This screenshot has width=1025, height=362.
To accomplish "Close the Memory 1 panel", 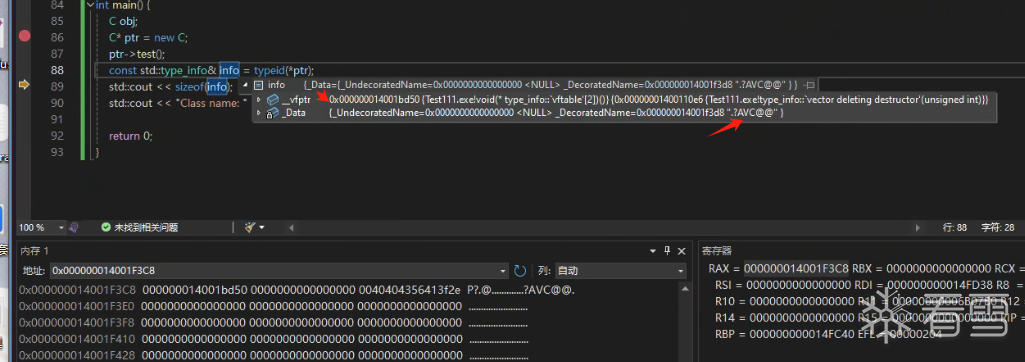I will click(682, 251).
